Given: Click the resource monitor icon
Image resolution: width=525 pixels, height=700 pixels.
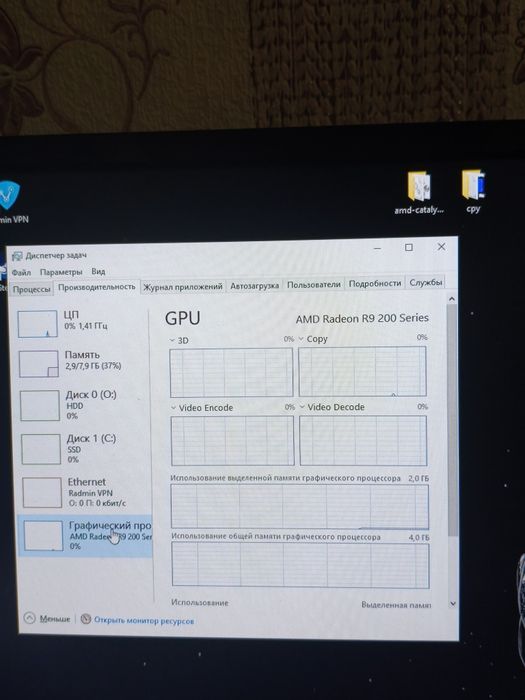Looking at the screenshot, I should coord(86,619).
